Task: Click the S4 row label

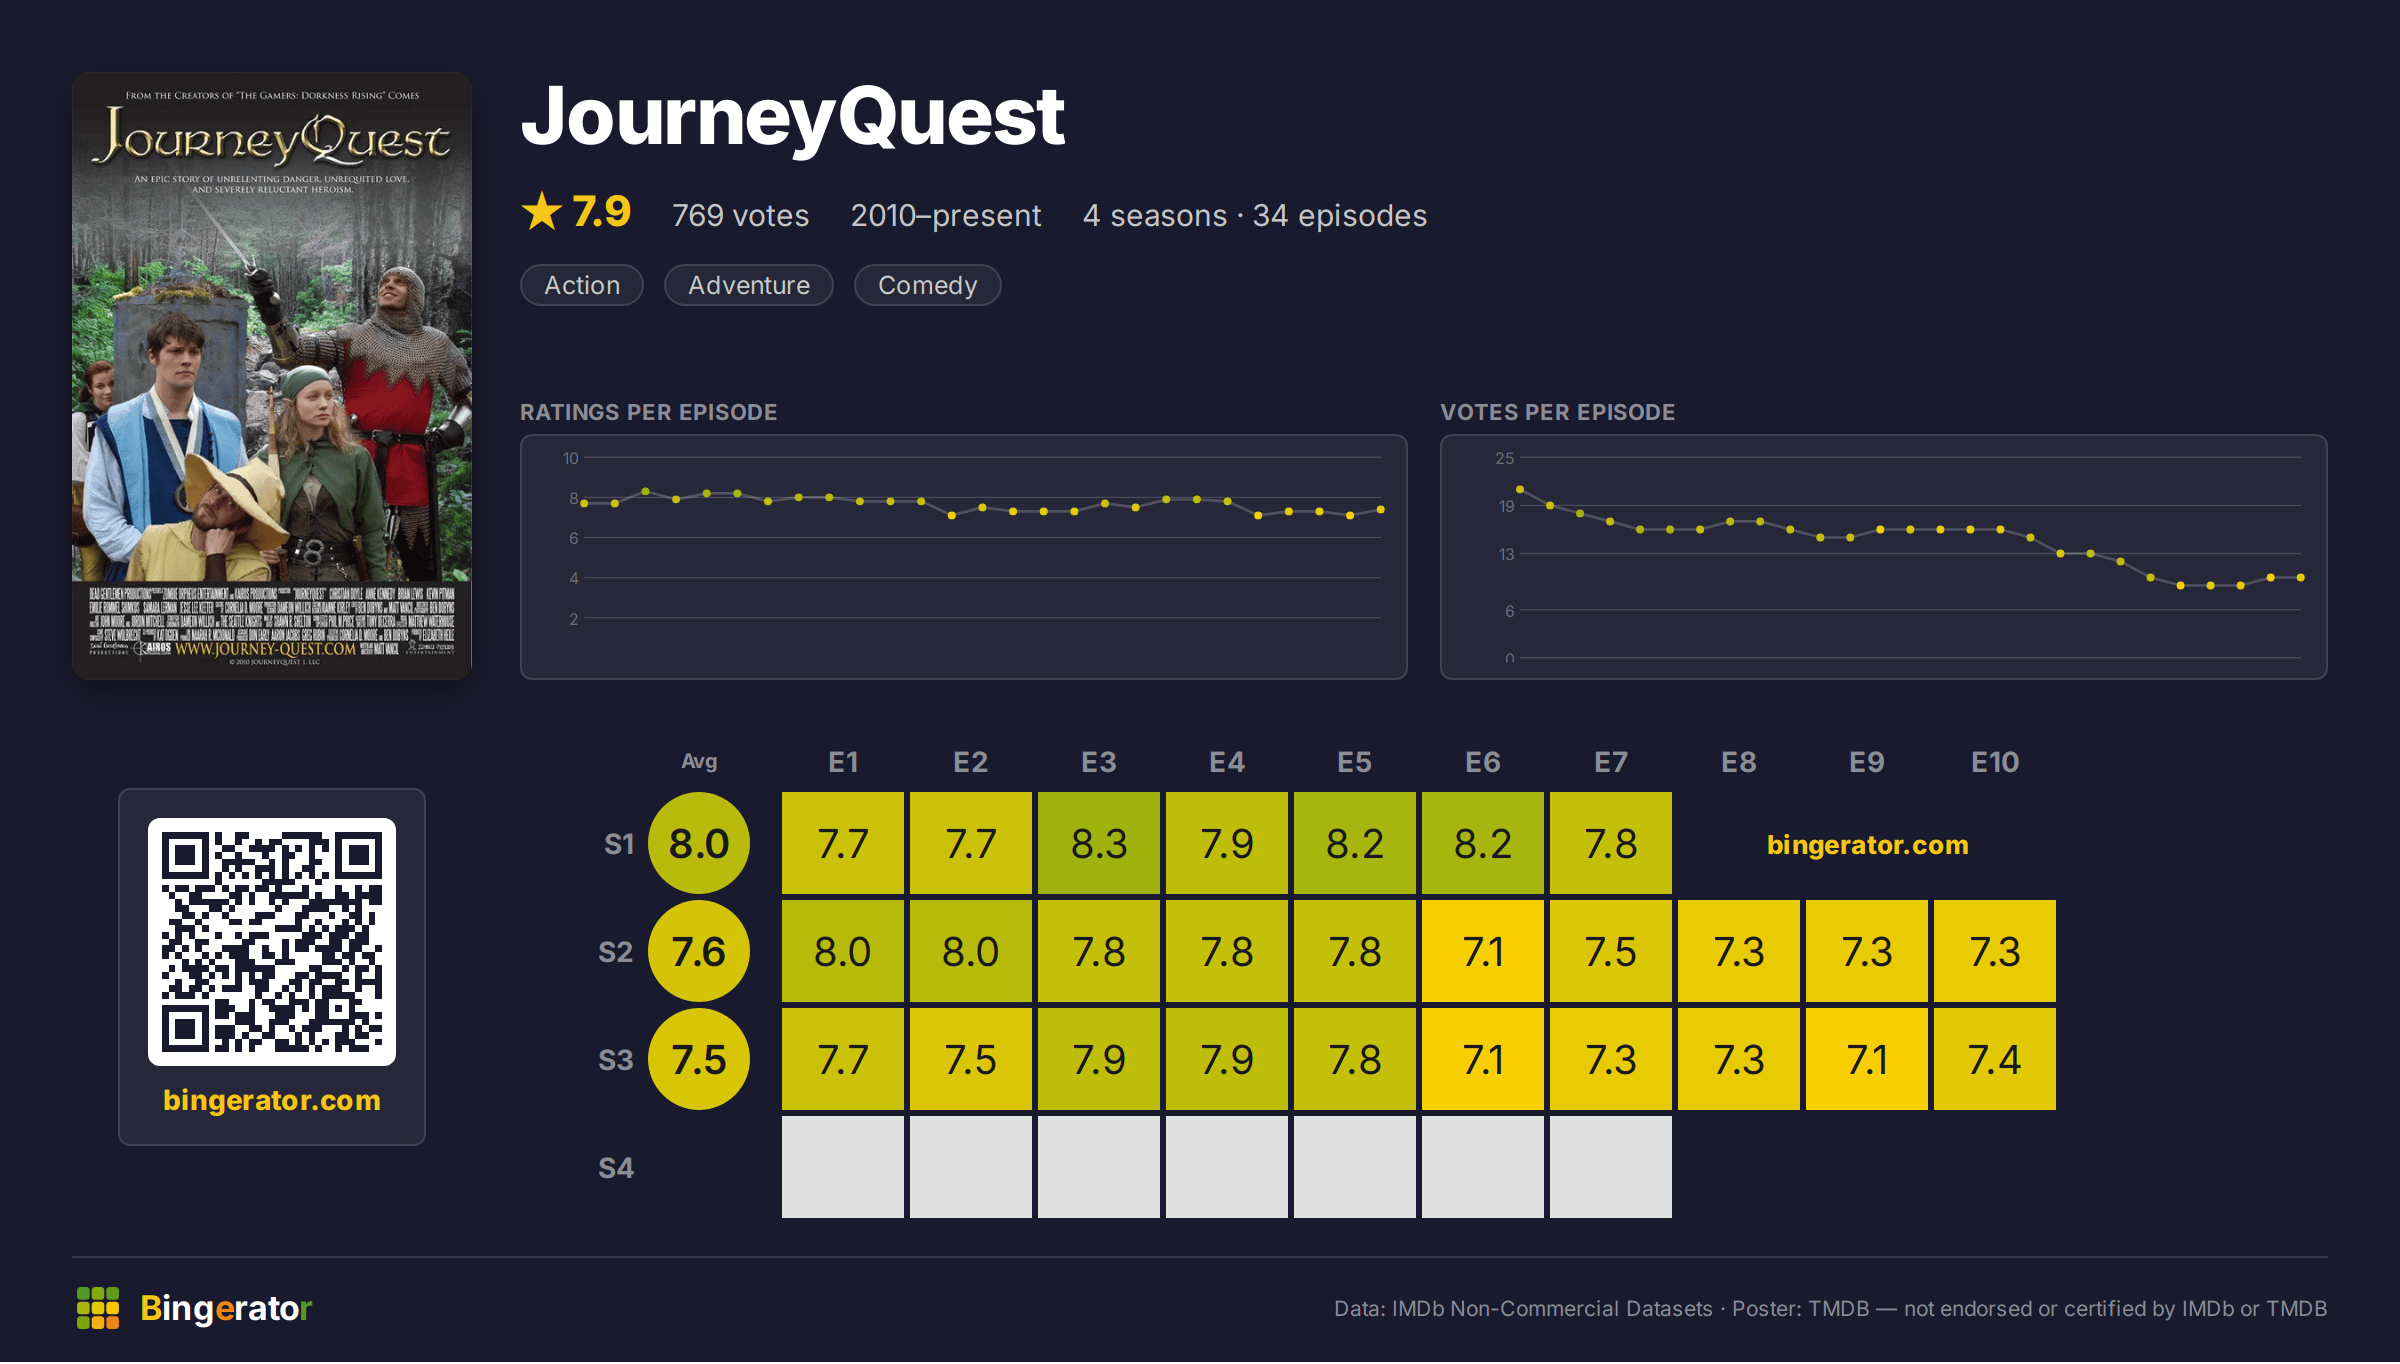Action: [x=616, y=1168]
